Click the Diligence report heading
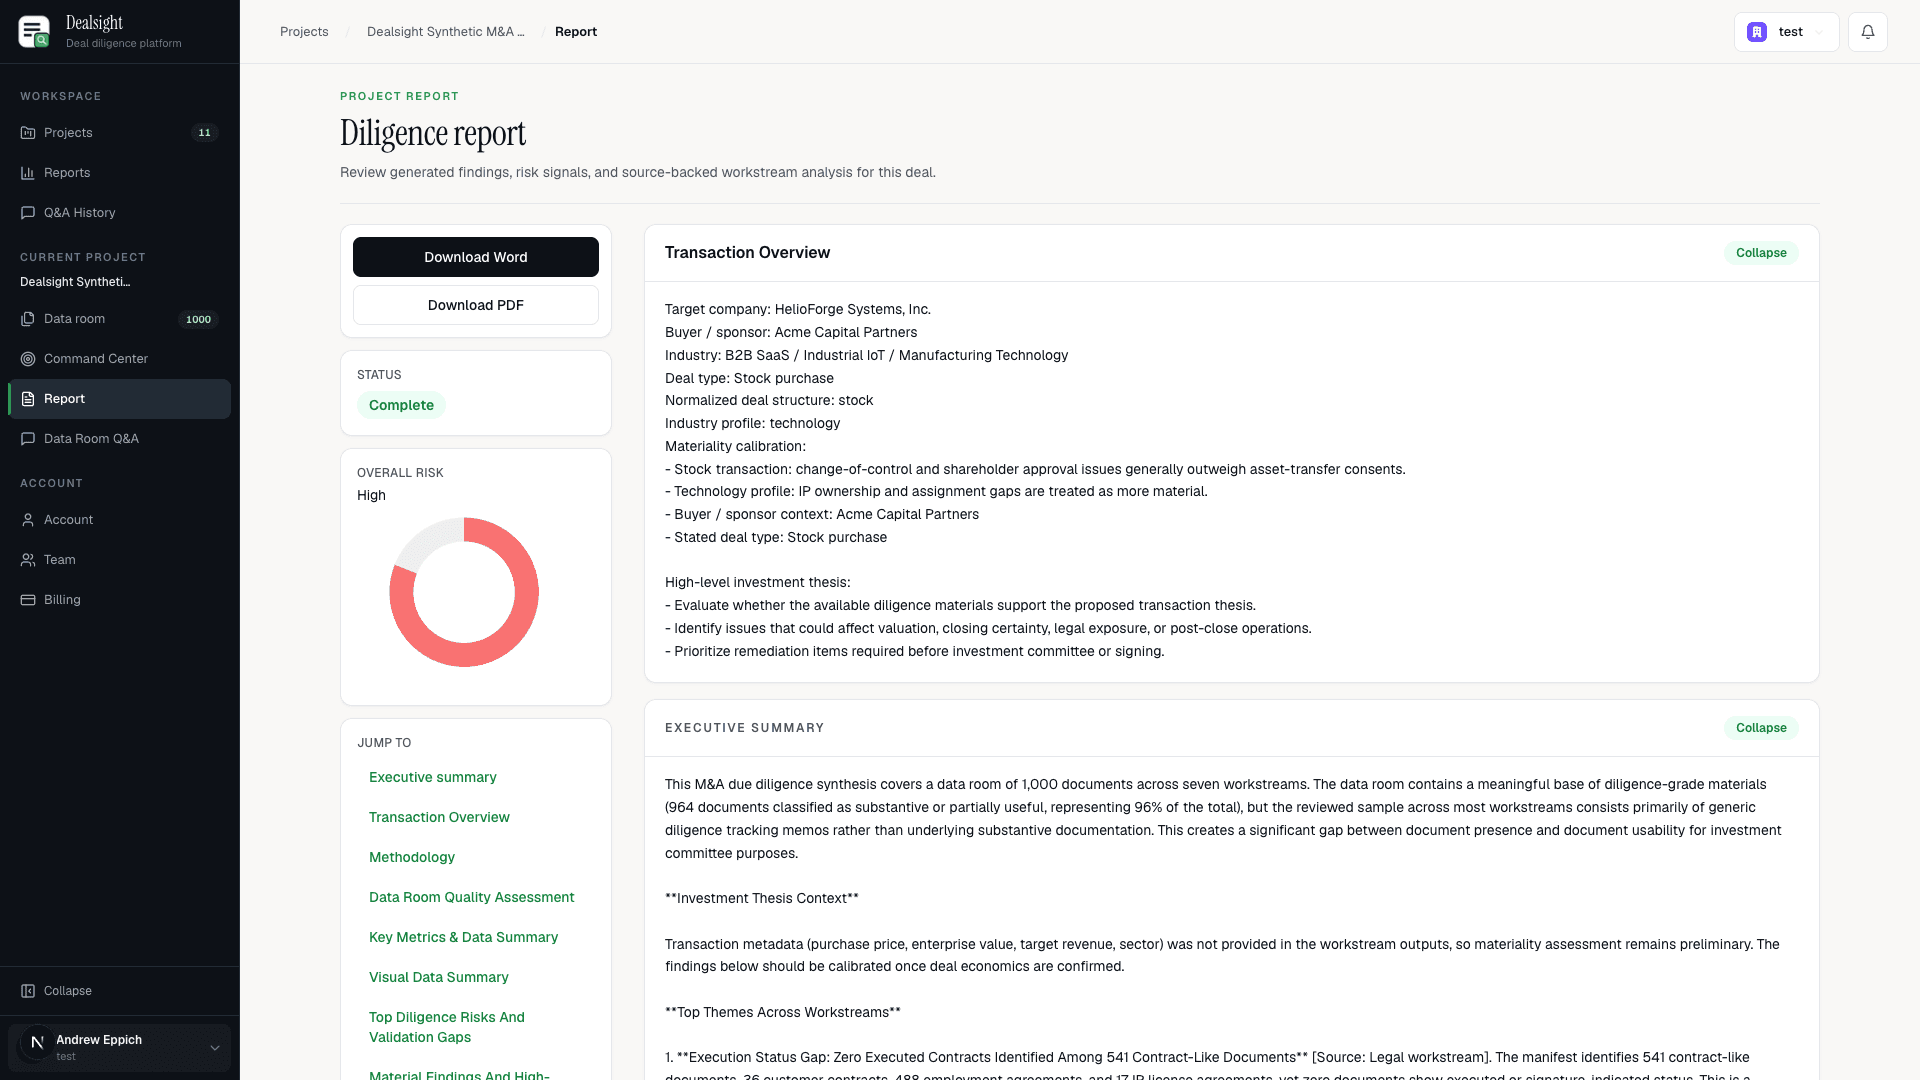This screenshot has width=1920, height=1080. coord(433,133)
